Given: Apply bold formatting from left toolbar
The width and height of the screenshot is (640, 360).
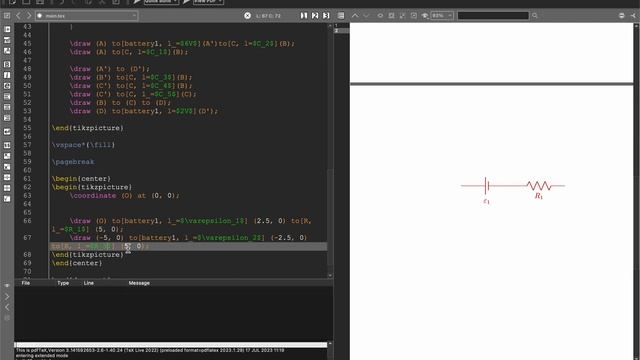Looking at the screenshot, I should pos(7,64).
